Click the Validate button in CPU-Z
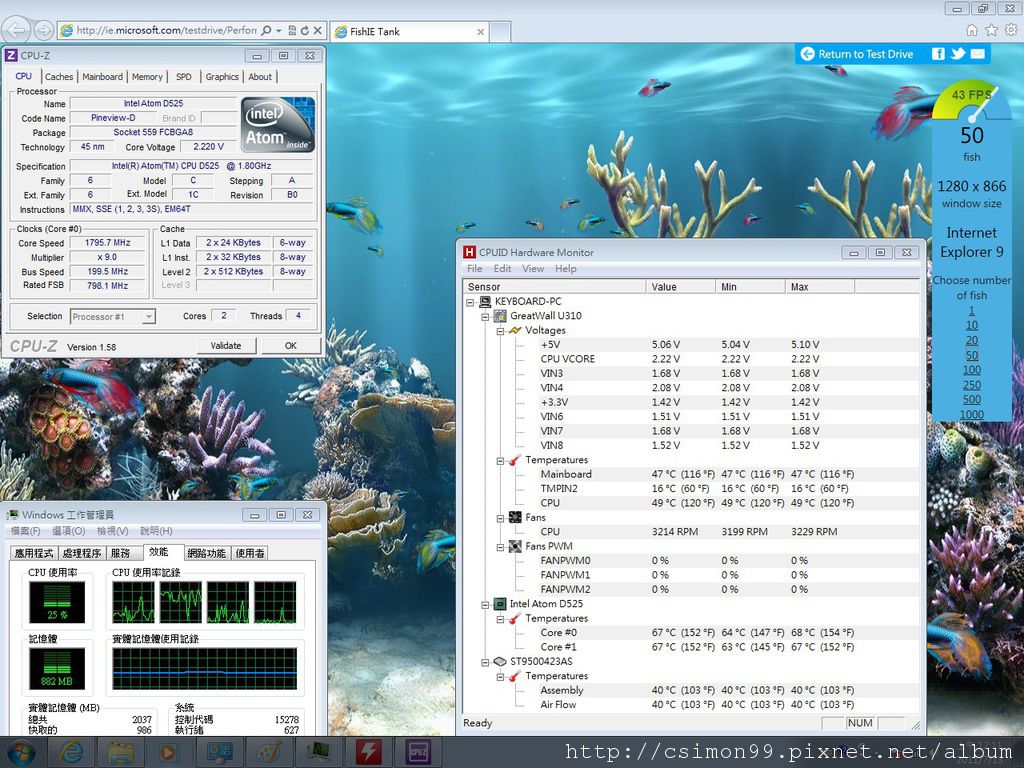Image resolution: width=1024 pixels, height=768 pixels. pyautogui.click(x=226, y=345)
